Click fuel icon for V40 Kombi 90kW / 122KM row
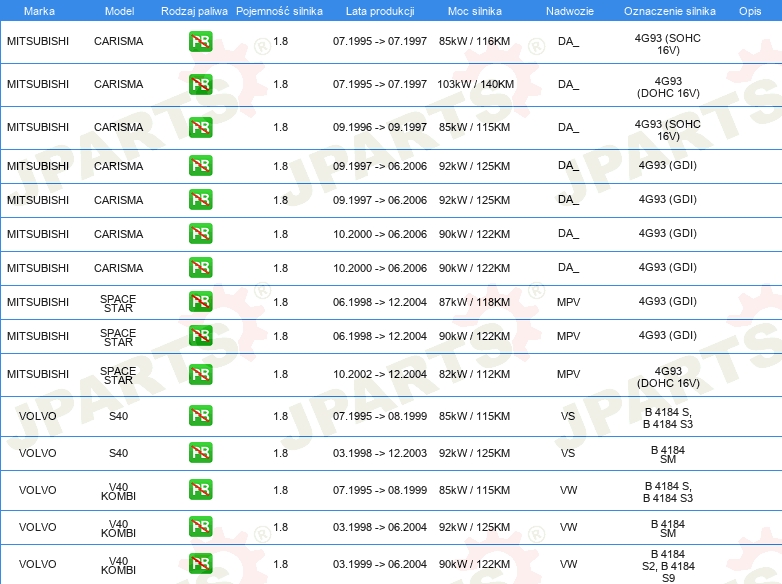This screenshot has width=782, height=584. click(200, 564)
